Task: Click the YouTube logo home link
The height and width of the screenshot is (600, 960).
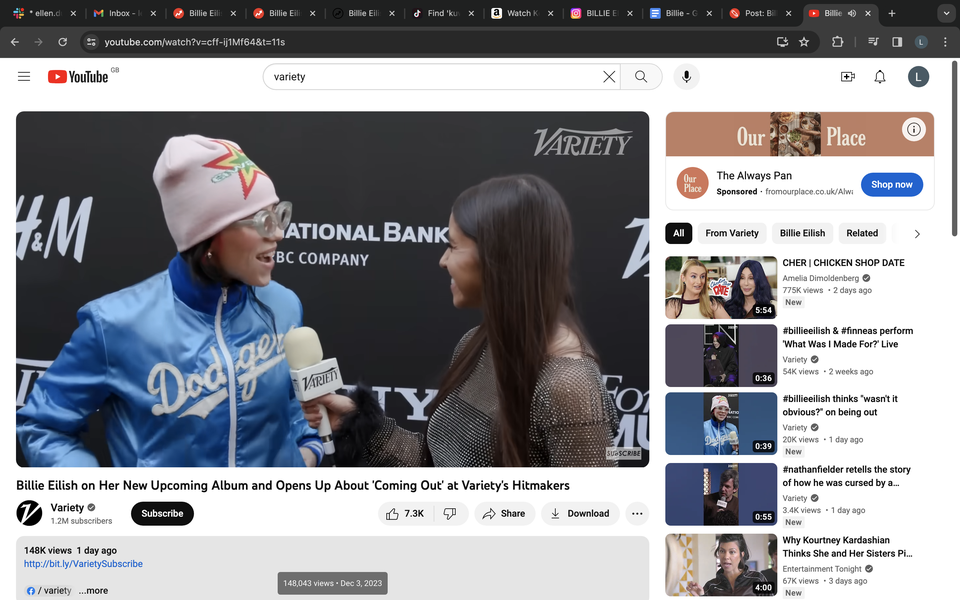Action: (78, 77)
